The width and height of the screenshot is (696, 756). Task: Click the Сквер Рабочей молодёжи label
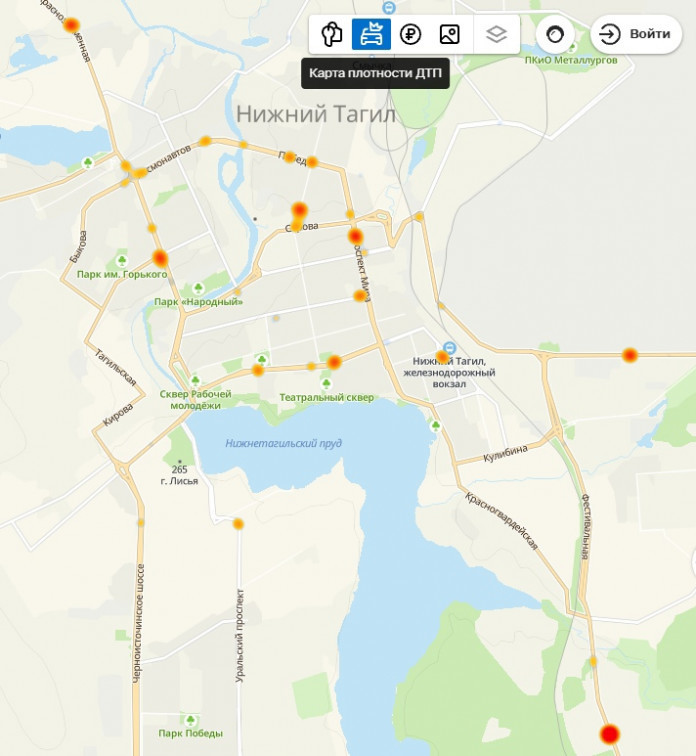tap(196, 400)
